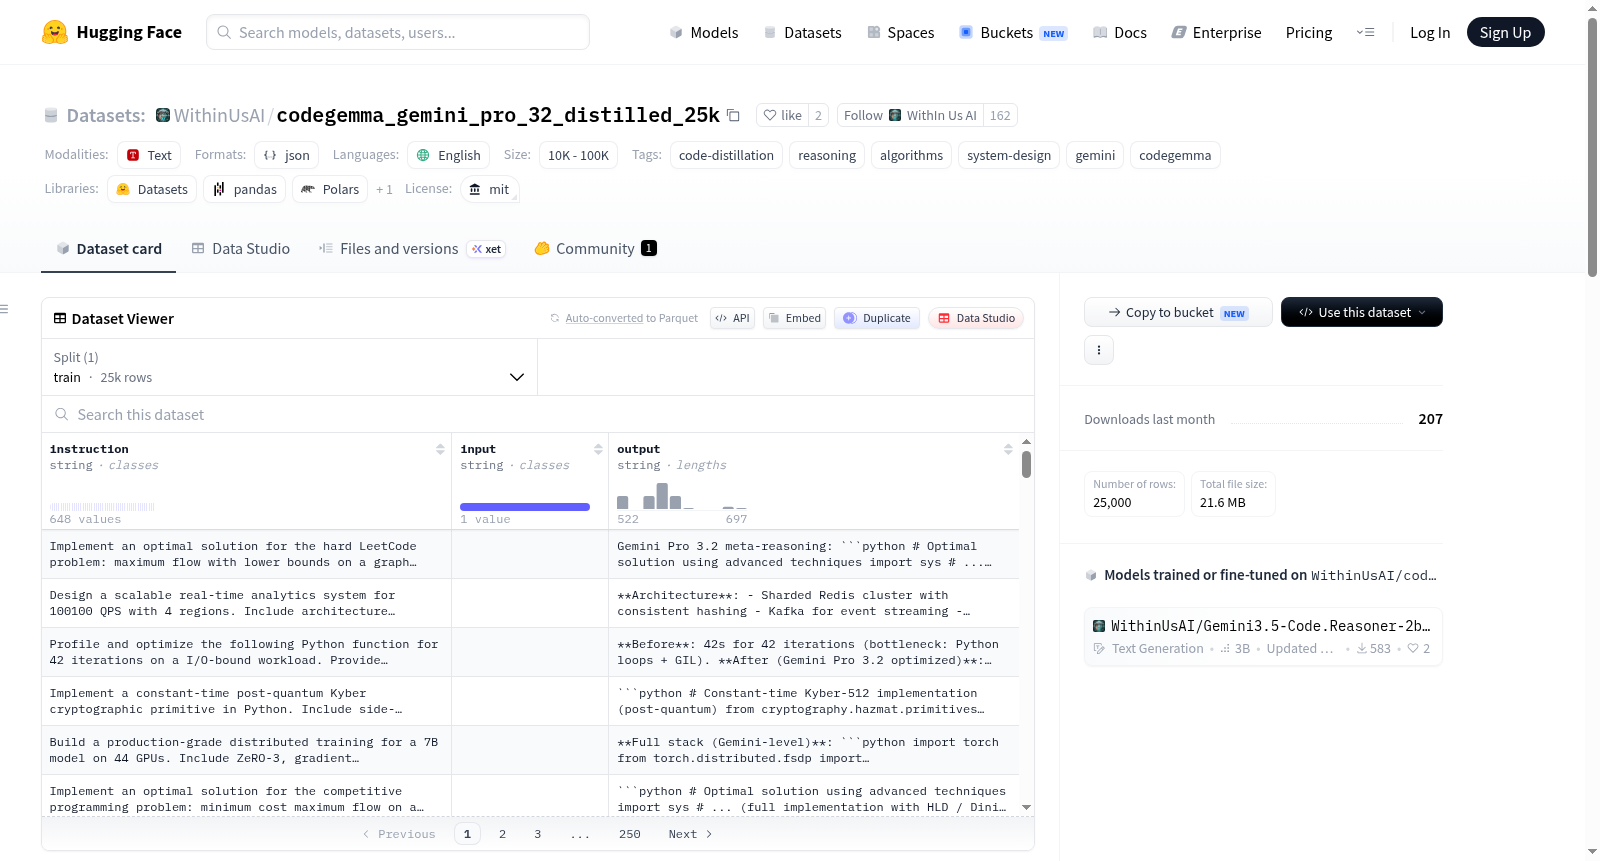Click Next page in pagination
This screenshot has width=1600, height=861.
pos(690,834)
